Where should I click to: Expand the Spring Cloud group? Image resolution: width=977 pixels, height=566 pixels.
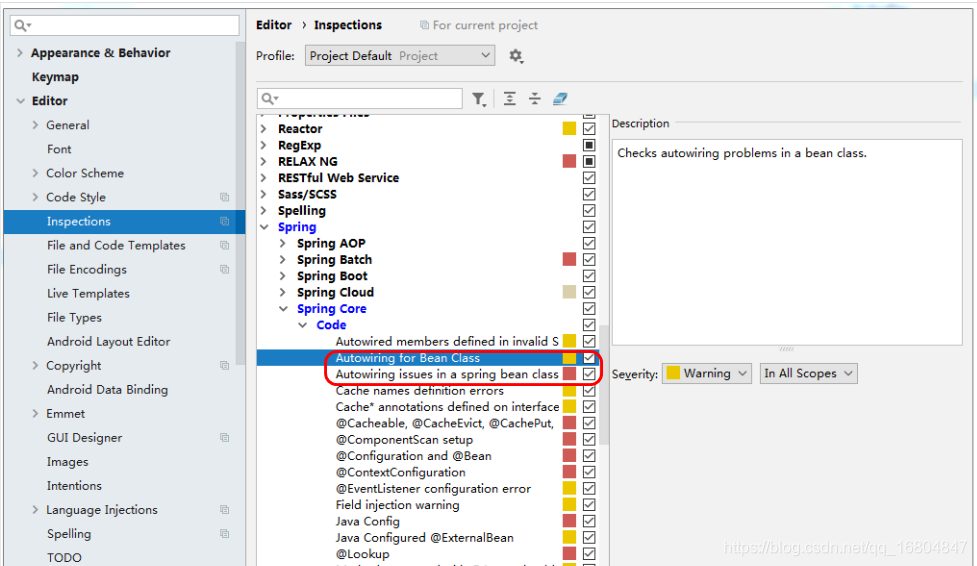283,292
